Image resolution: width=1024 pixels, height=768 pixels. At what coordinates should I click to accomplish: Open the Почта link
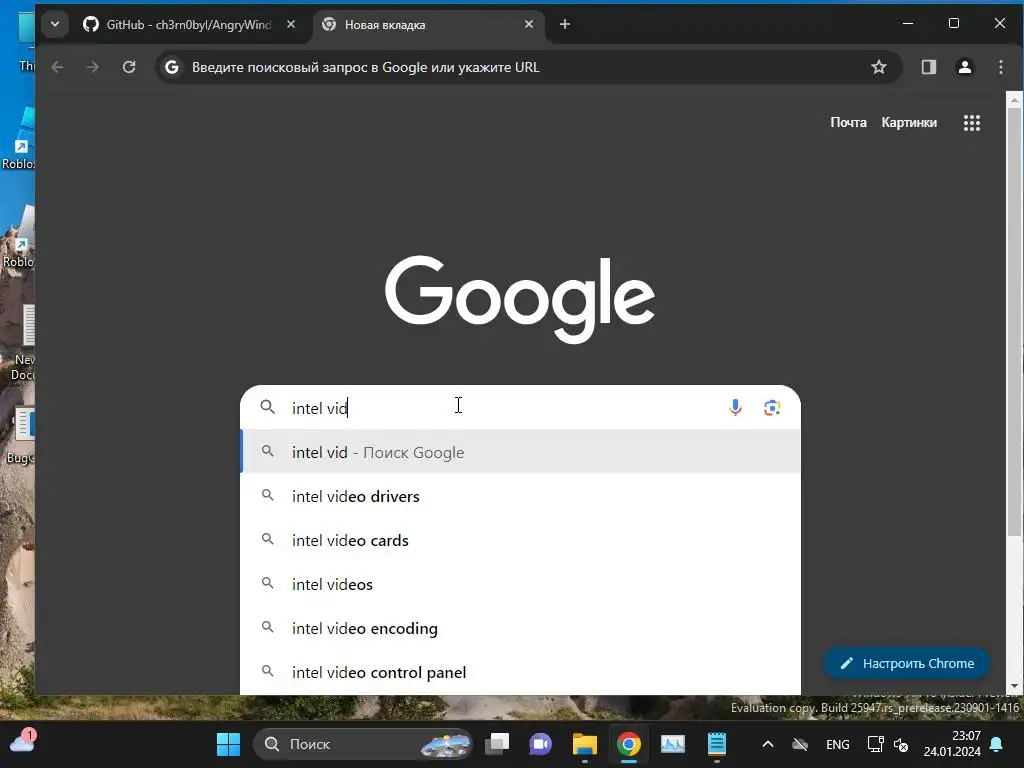click(848, 122)
